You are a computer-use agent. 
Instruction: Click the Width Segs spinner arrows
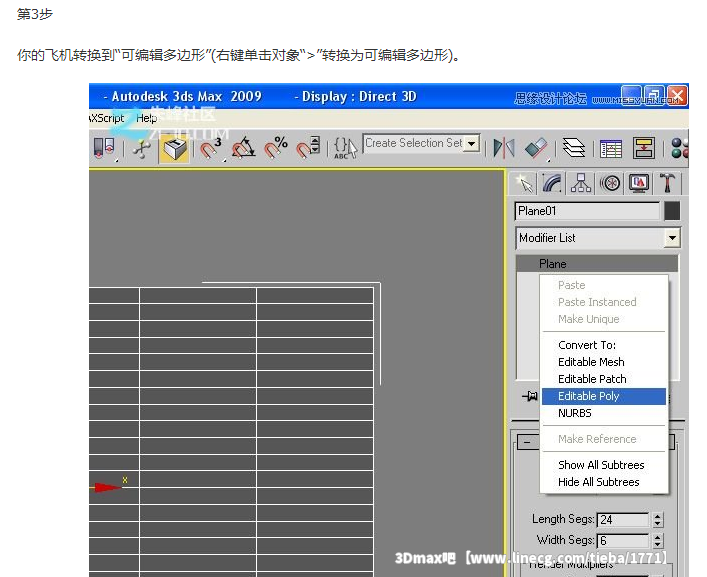[x=658, y=540]
